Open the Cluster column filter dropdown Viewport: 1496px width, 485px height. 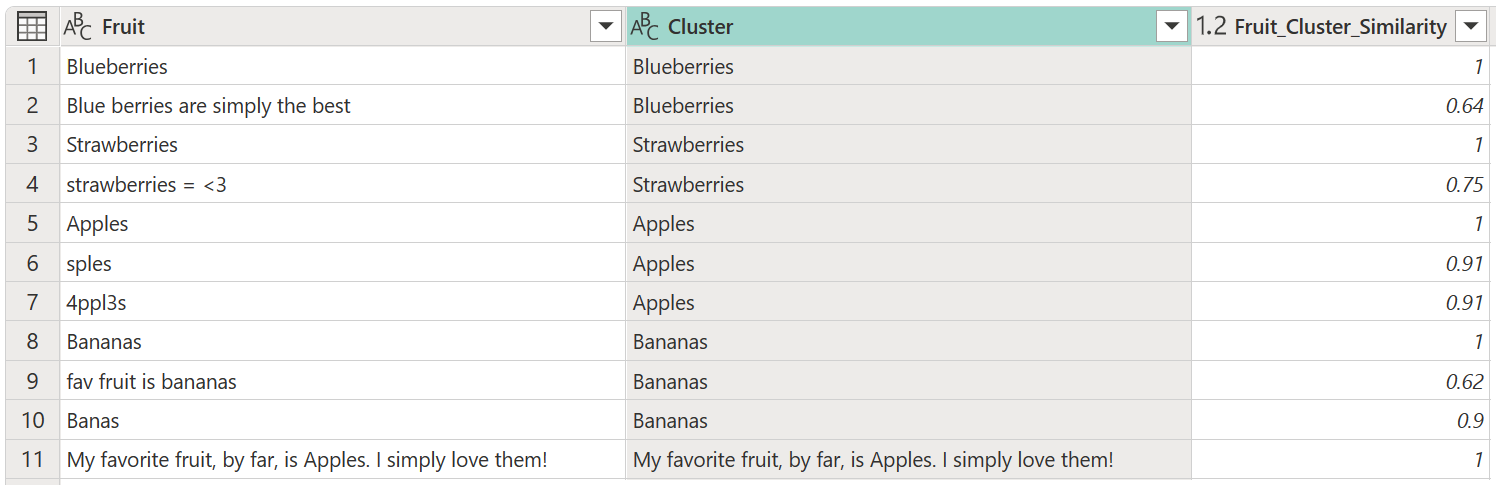pos(1172,27)
